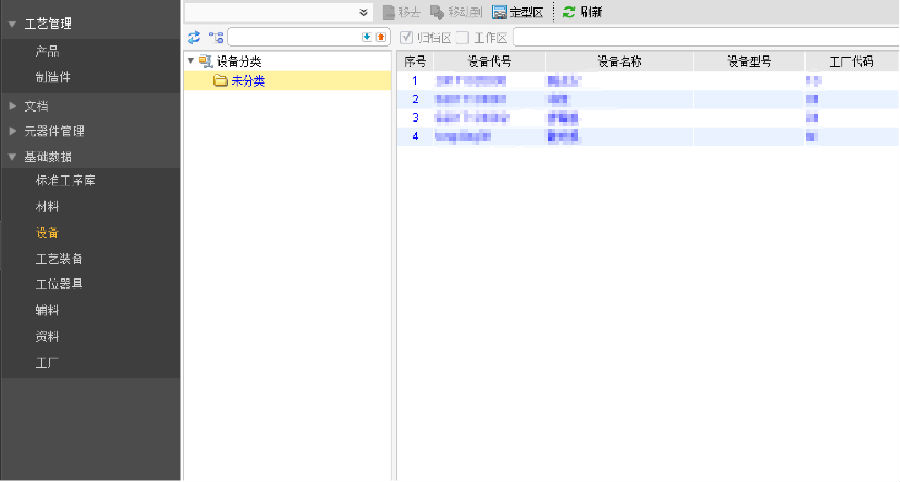
Task: Open 标准工序库 in the sidebar
Action: tap(65, 181)
